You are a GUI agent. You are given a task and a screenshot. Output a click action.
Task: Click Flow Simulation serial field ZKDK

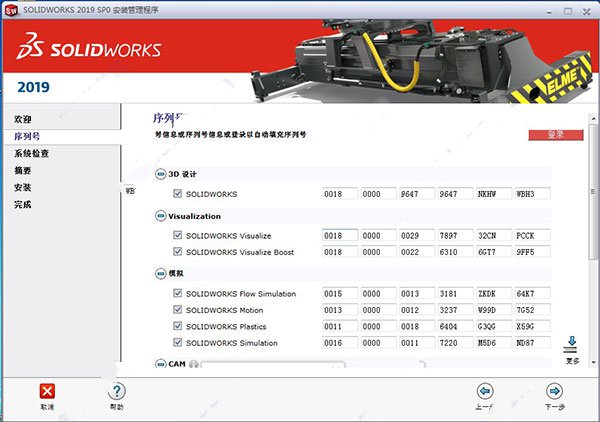(494, 293)
